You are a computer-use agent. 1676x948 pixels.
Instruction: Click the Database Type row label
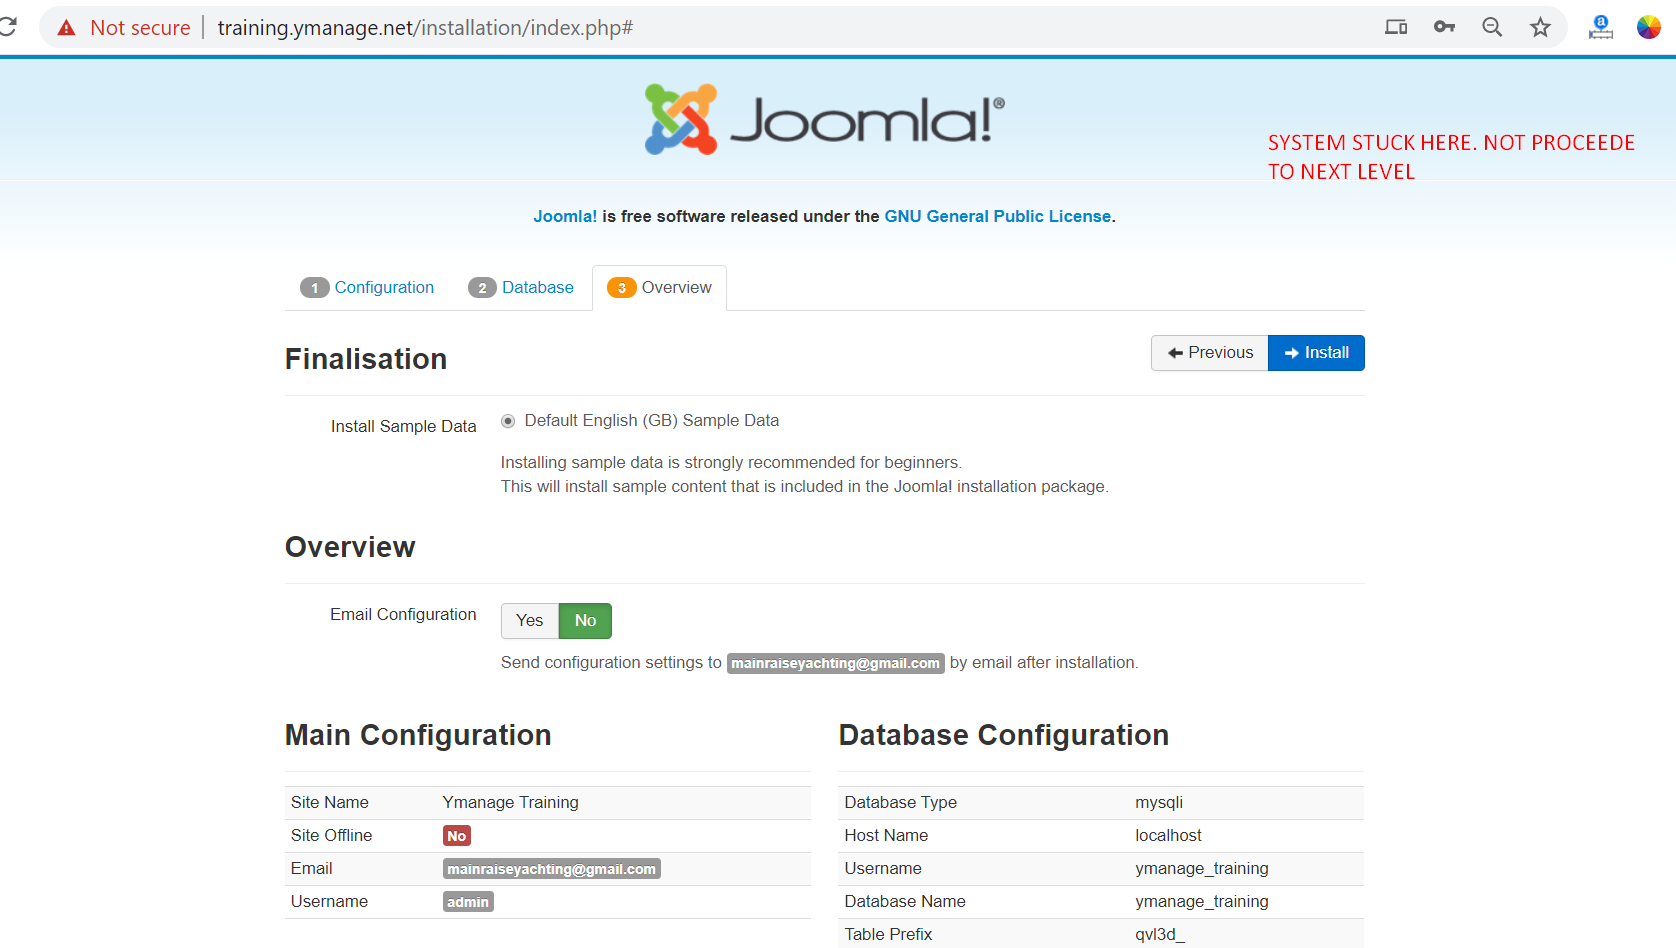901,802
